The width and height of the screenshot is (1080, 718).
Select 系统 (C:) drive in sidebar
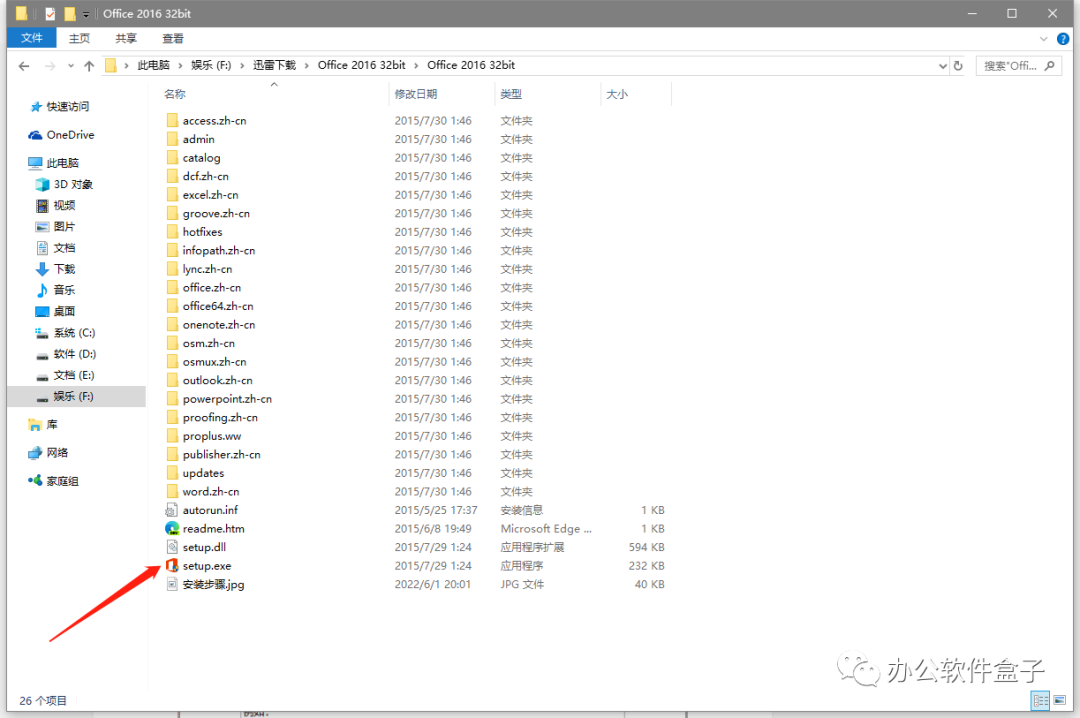tap(74, 333)
